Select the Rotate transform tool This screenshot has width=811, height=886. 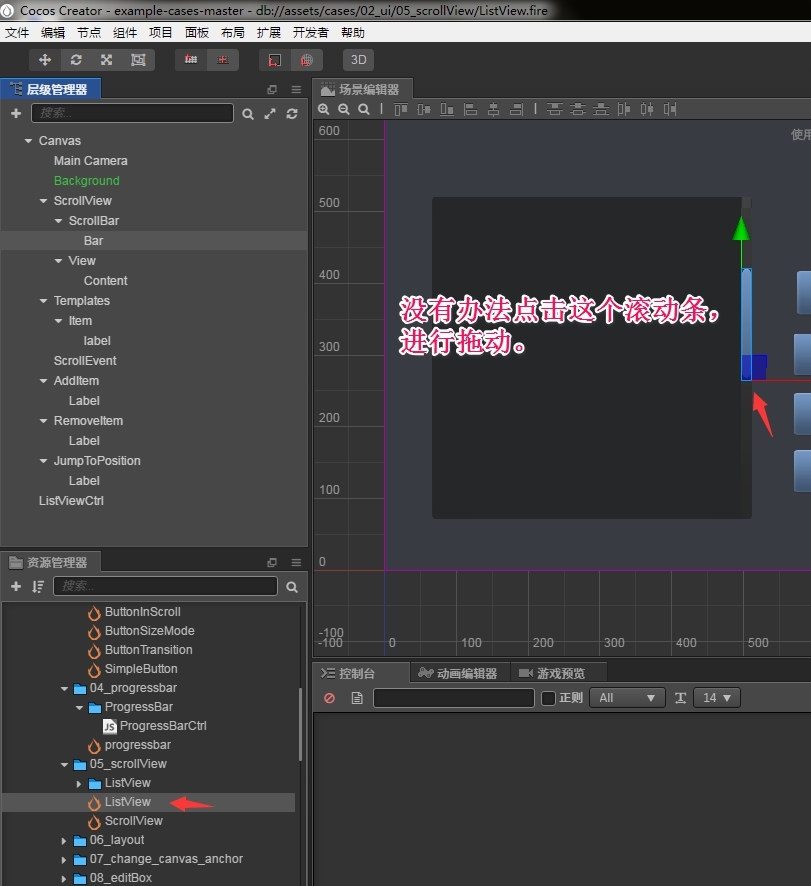76,60
